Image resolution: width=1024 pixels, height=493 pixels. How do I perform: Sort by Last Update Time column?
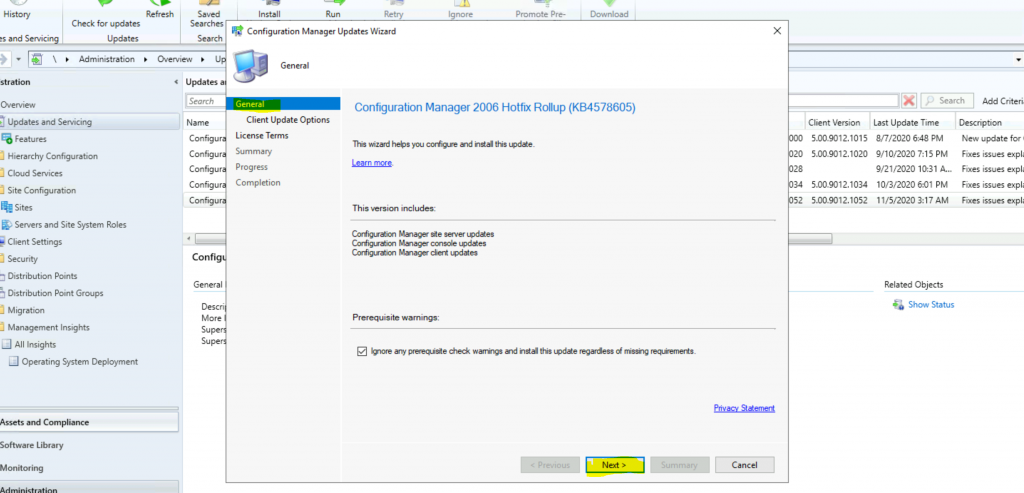(912, 122)
